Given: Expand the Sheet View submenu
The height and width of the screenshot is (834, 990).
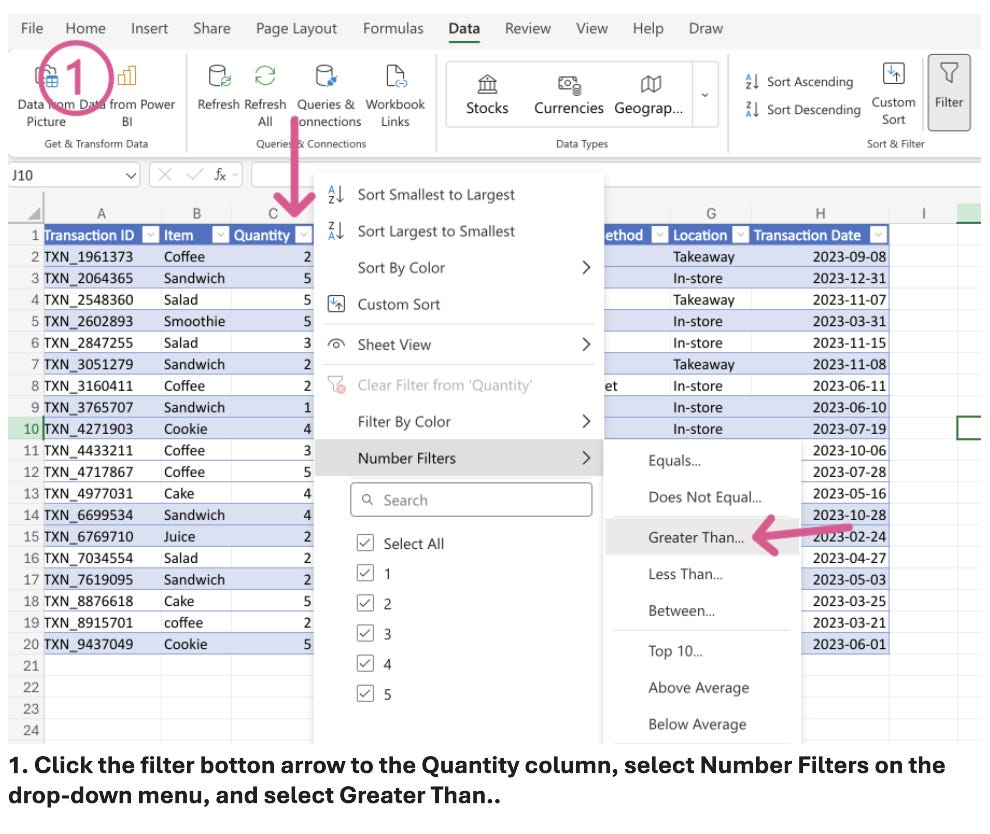Looking at the screenshot, I should point(586,345).
